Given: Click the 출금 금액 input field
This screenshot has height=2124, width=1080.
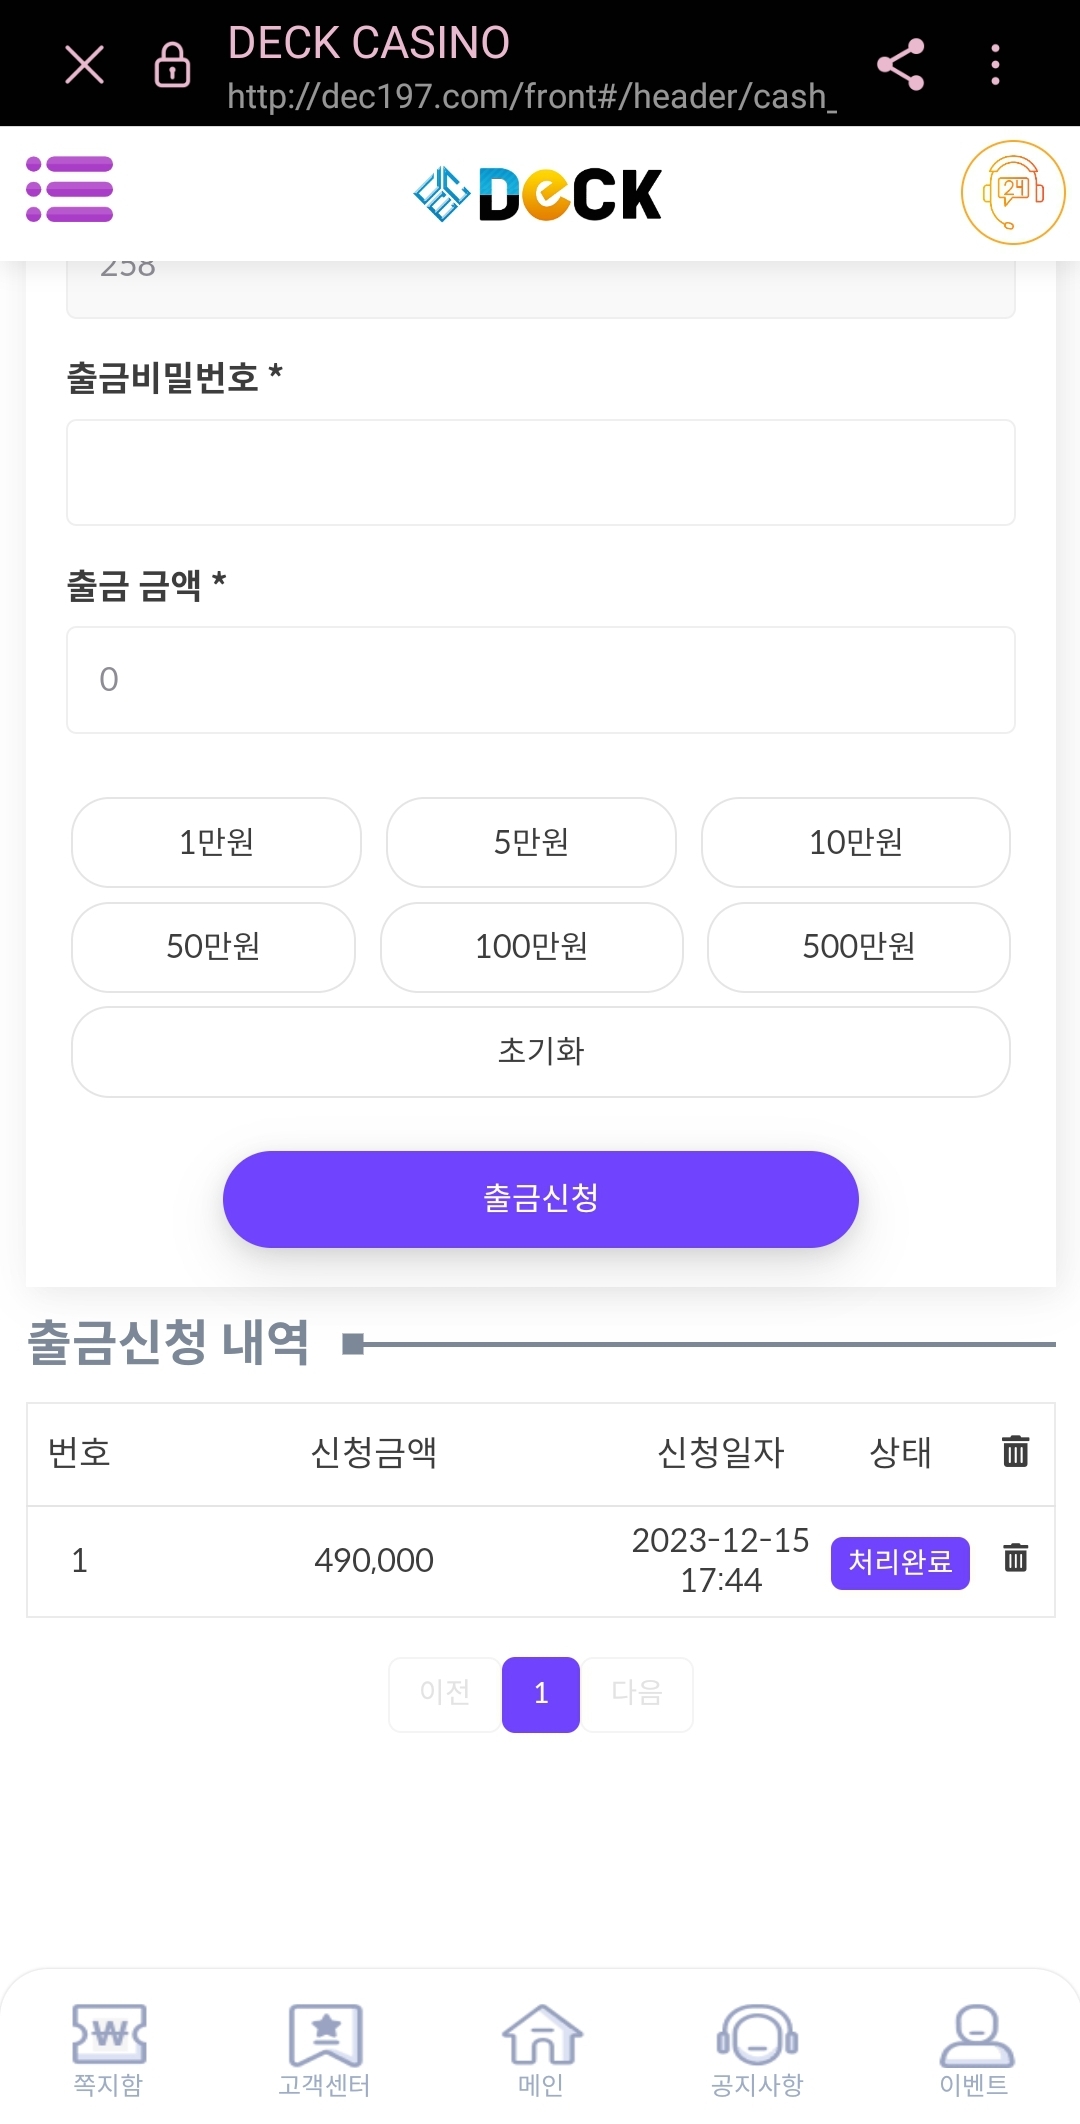Looking at the screenshot, I should point(540,680).
